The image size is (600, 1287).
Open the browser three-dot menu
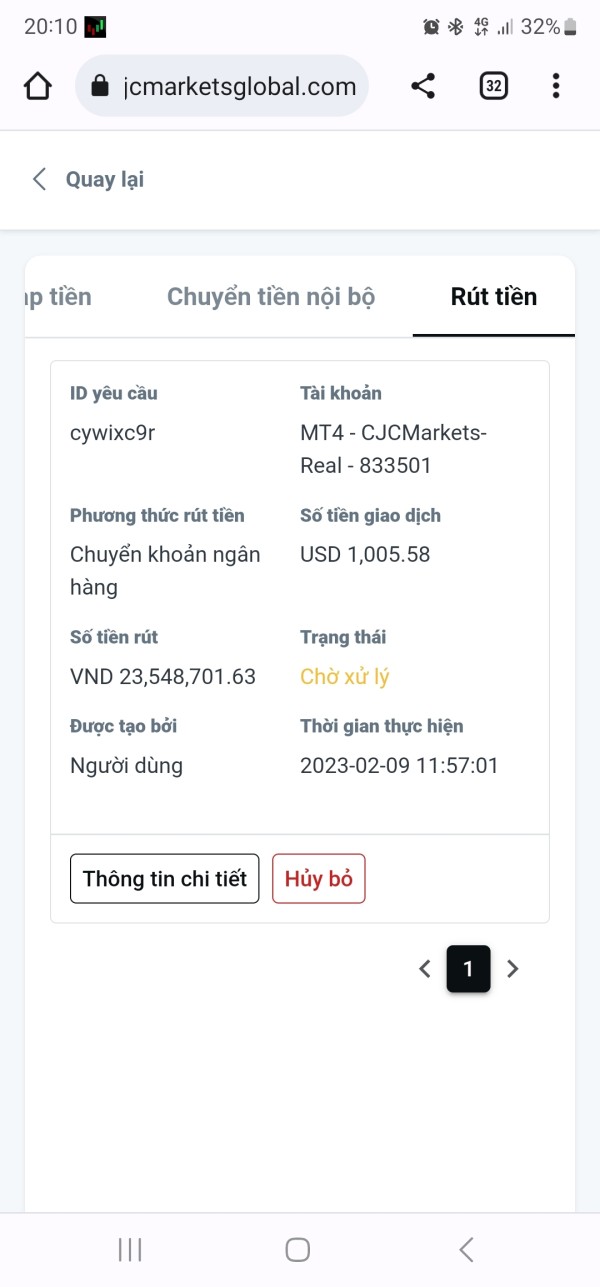pos(556,87)
